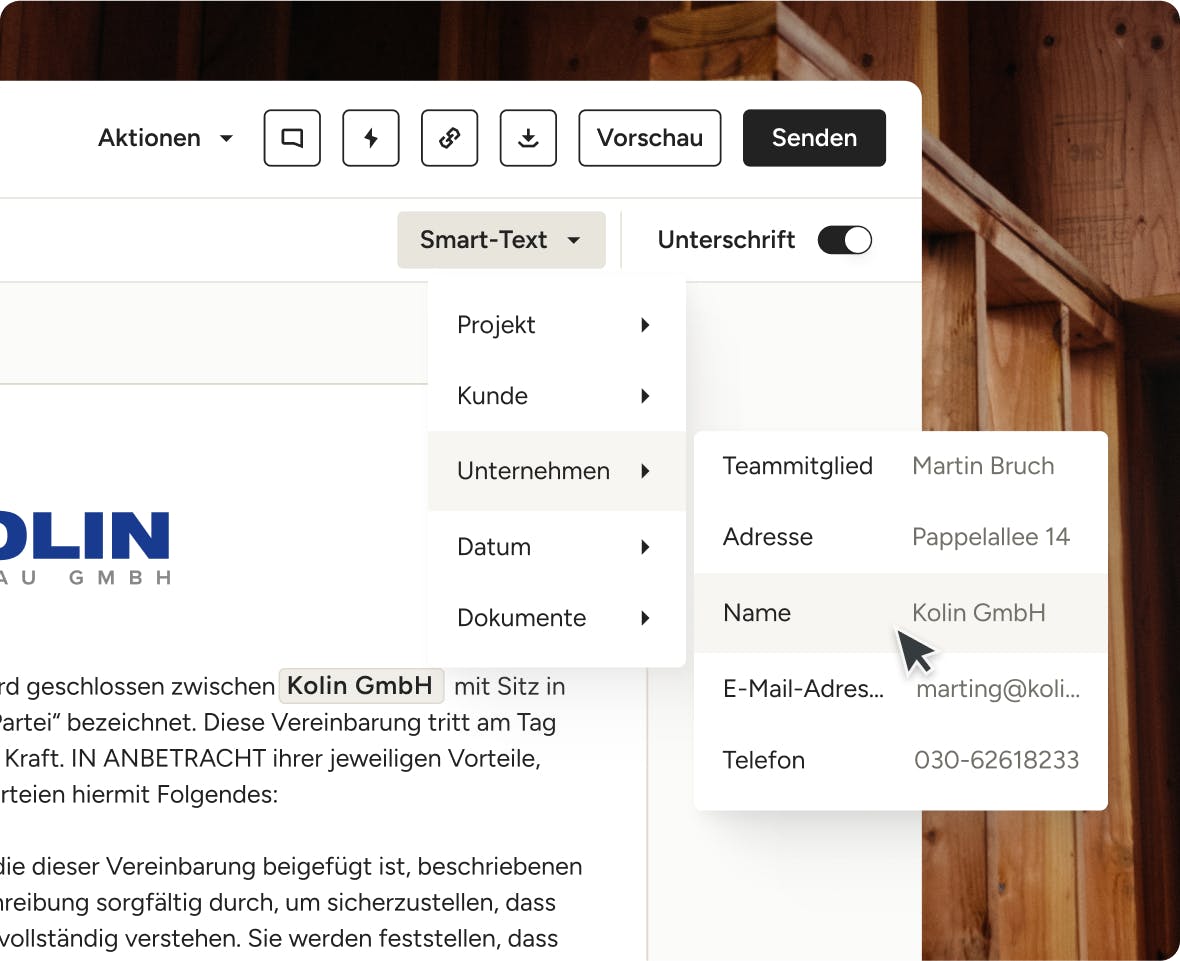Insert the Adresse Pappelallee 14 field
This screenshot has width=1180, height=961.
(x=900, y=537)
